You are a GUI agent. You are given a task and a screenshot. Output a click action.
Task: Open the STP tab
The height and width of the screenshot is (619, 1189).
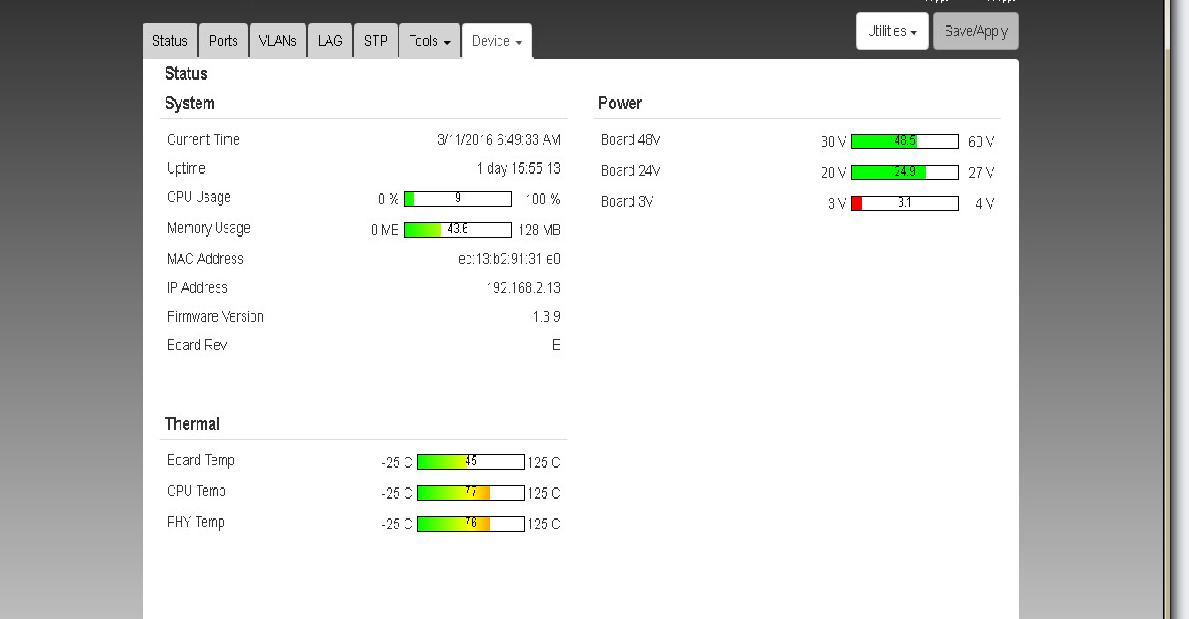pyautogui.click(x=375, y=41)
